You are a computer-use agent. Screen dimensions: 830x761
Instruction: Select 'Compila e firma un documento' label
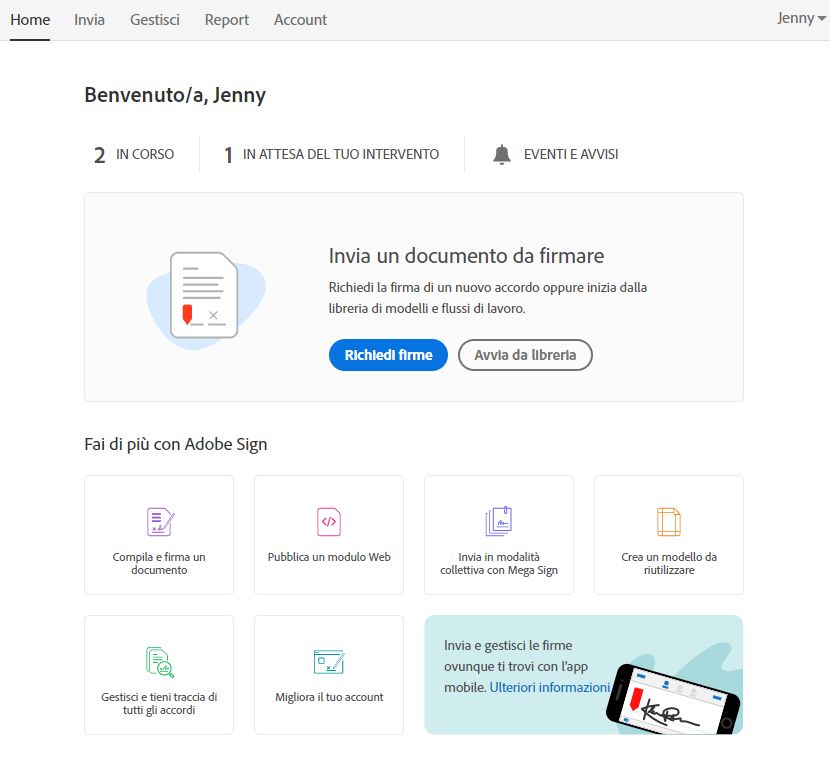159,564
